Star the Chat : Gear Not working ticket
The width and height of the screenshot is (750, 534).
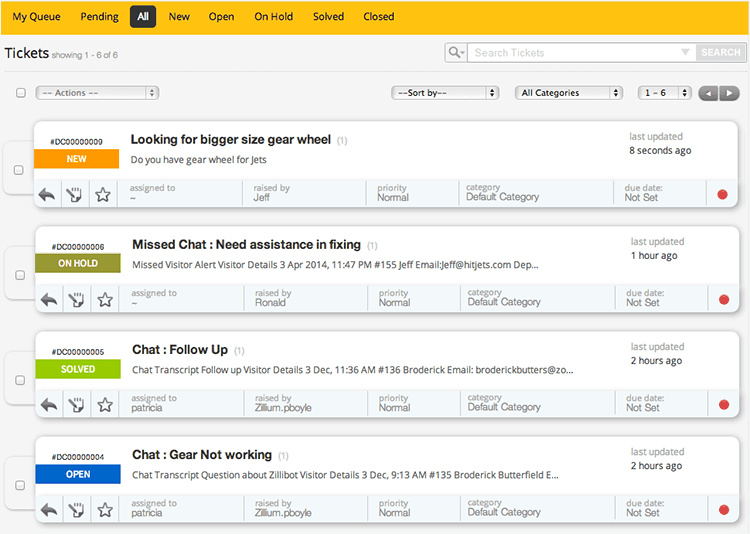click(x=103, y=510)
